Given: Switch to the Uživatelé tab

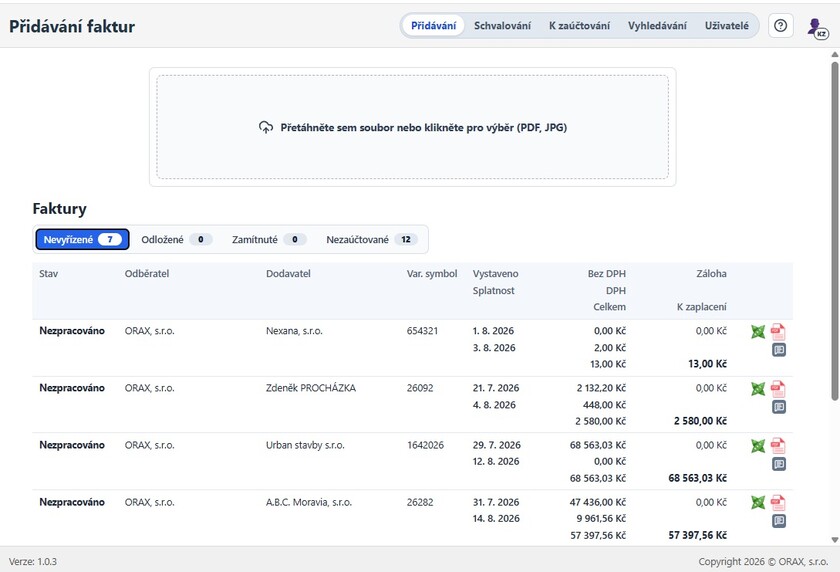Looking at the screenshot, I should pyautogui.click(x=726, y=26).
